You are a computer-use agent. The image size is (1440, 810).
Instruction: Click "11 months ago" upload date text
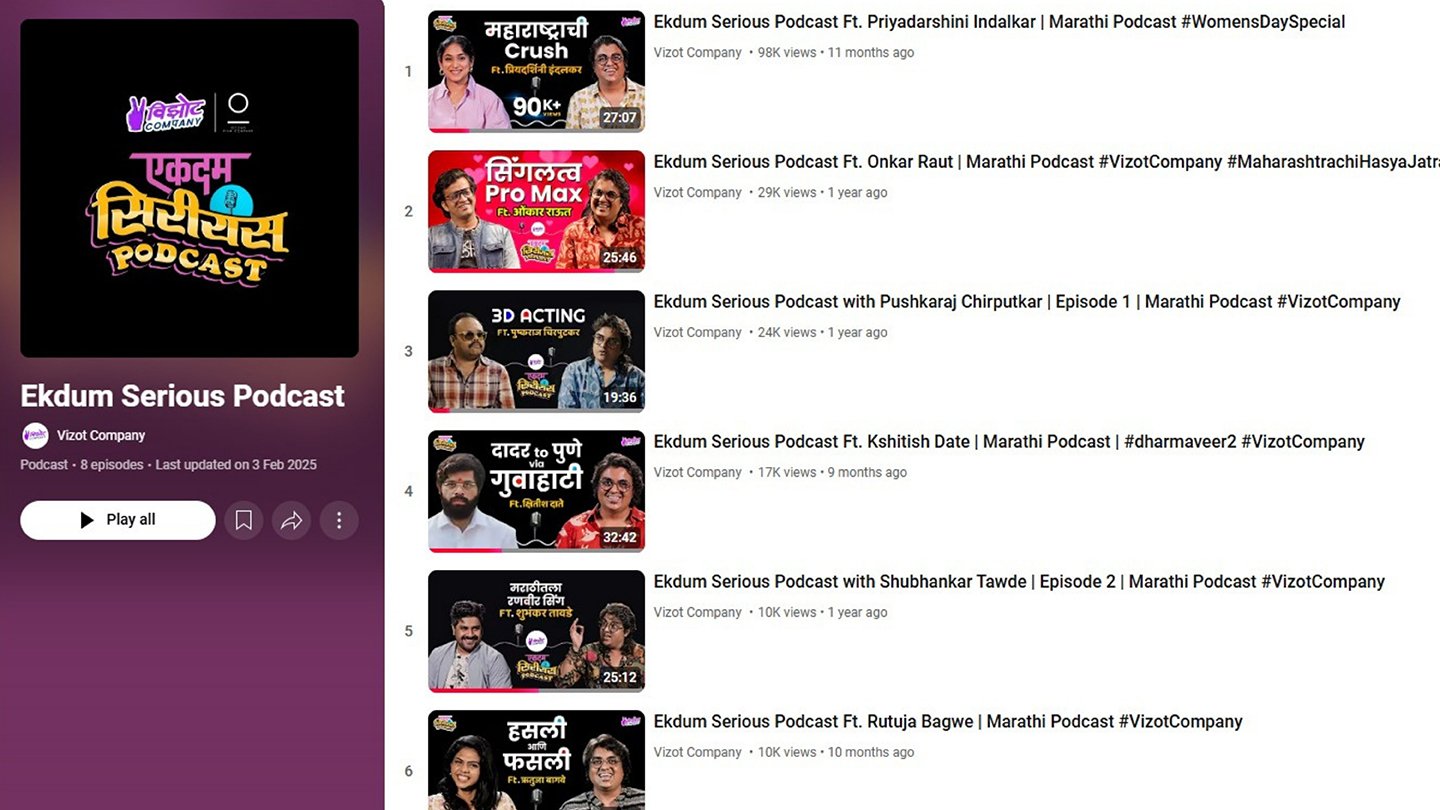pos(871,52)
